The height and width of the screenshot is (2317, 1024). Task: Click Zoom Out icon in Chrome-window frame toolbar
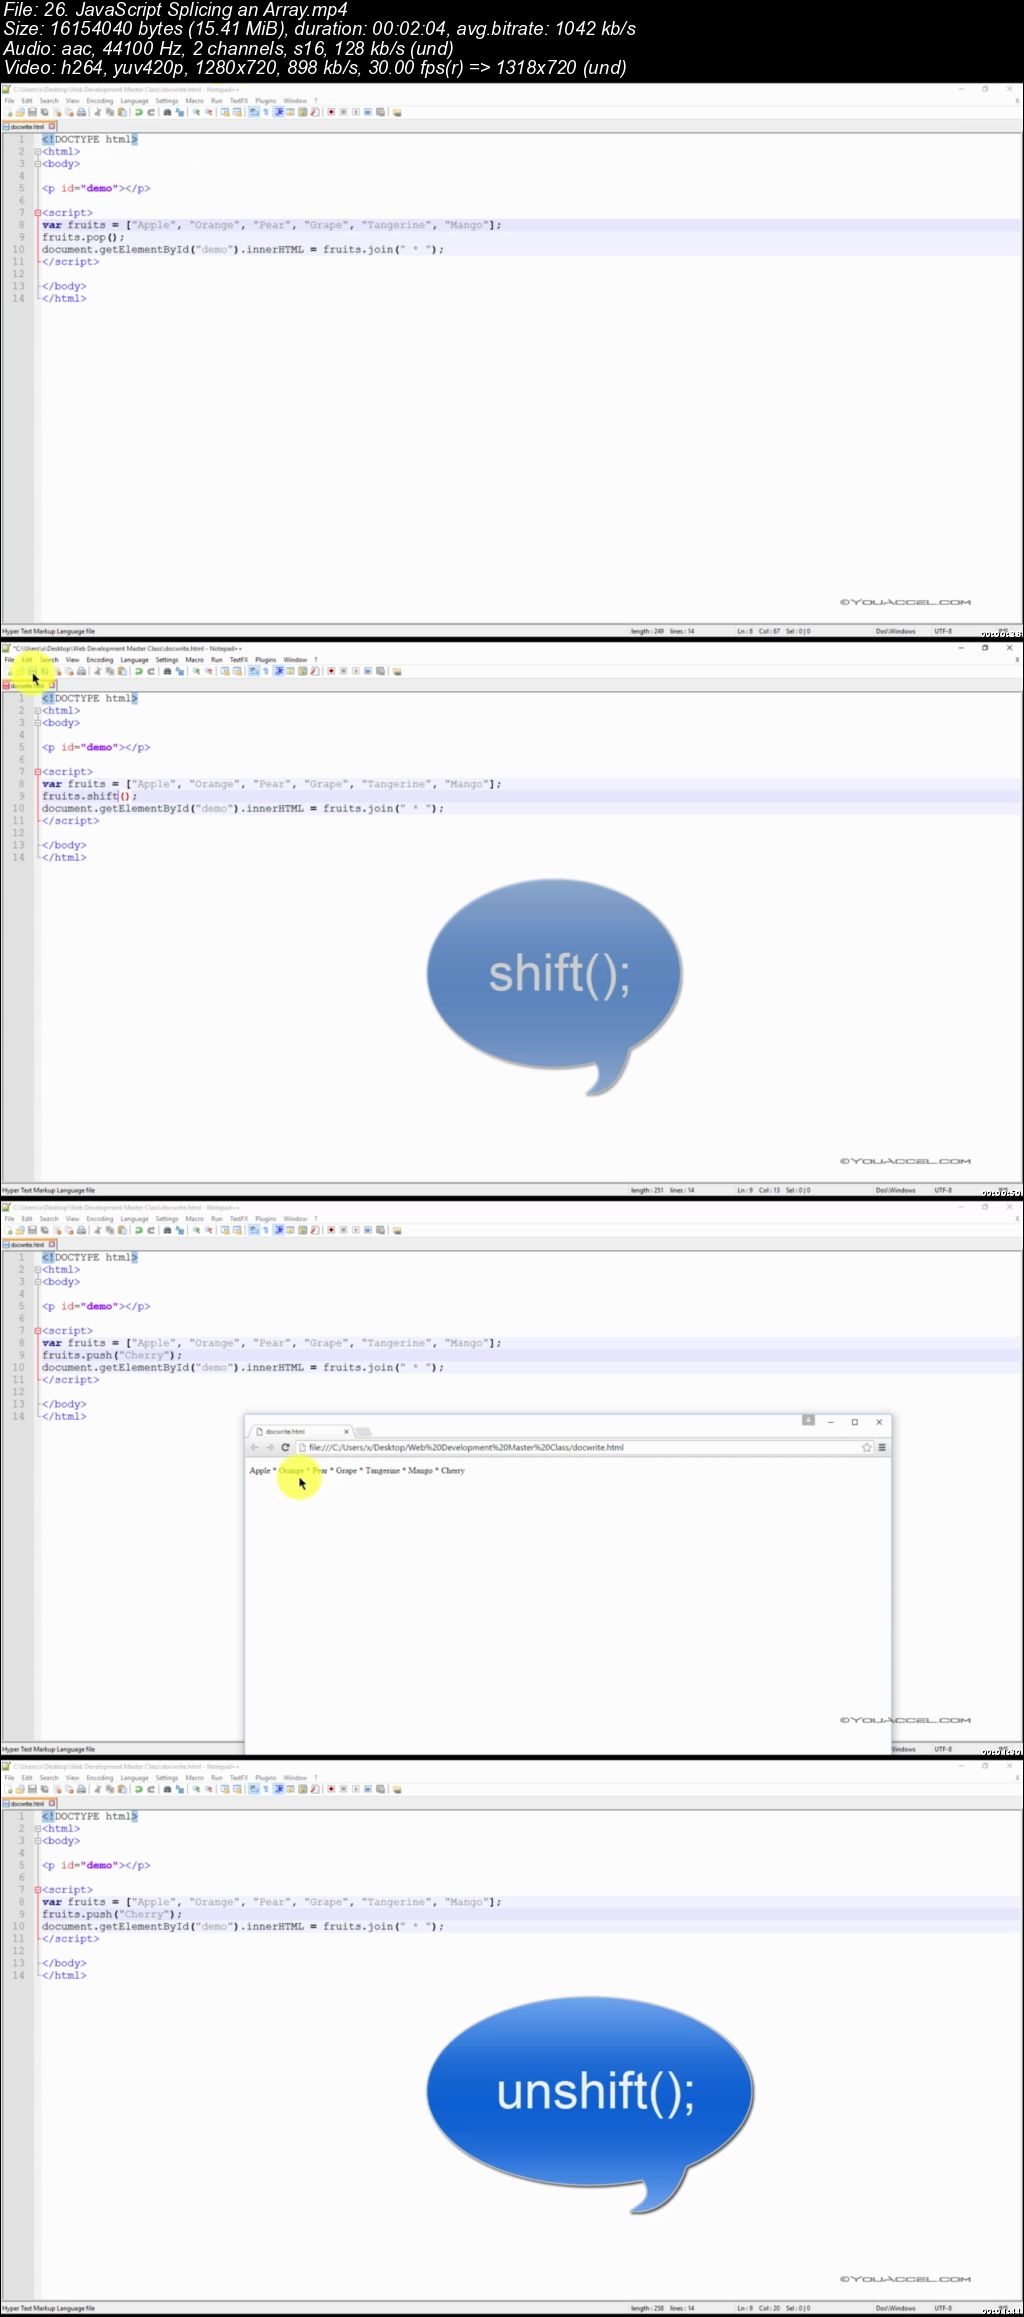208,1230
